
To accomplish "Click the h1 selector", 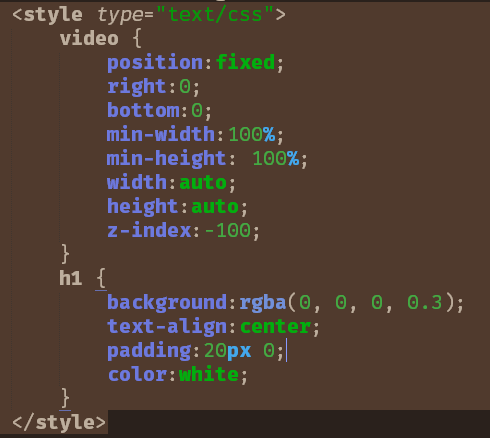I will pos(71,278).
